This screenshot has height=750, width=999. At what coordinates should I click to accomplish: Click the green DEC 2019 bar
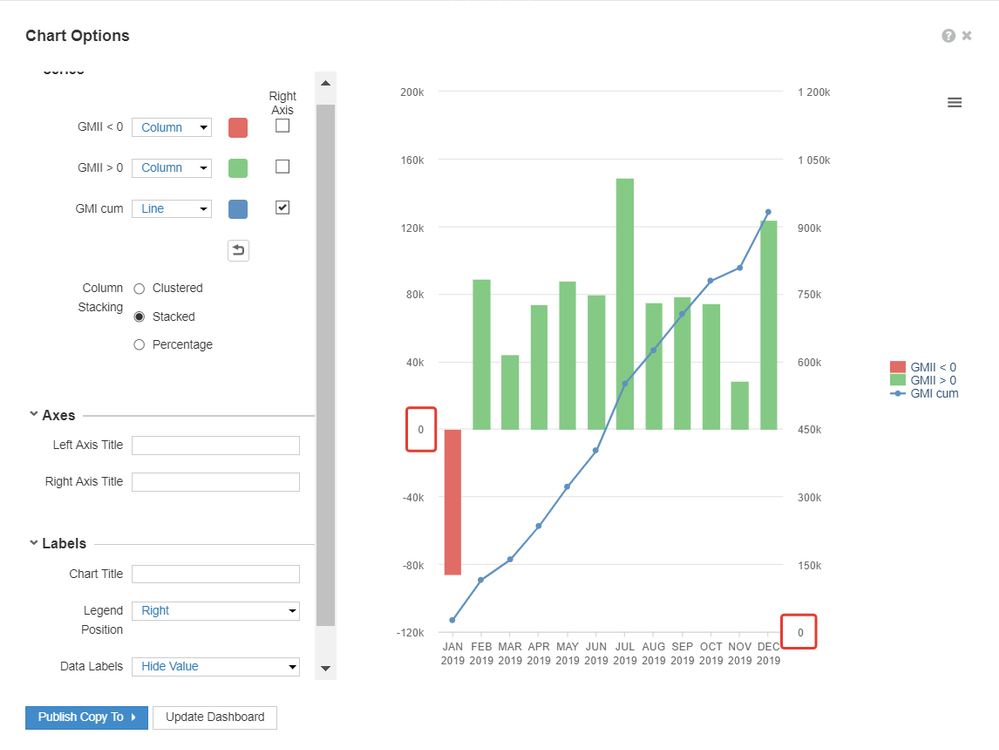point(768,325)
